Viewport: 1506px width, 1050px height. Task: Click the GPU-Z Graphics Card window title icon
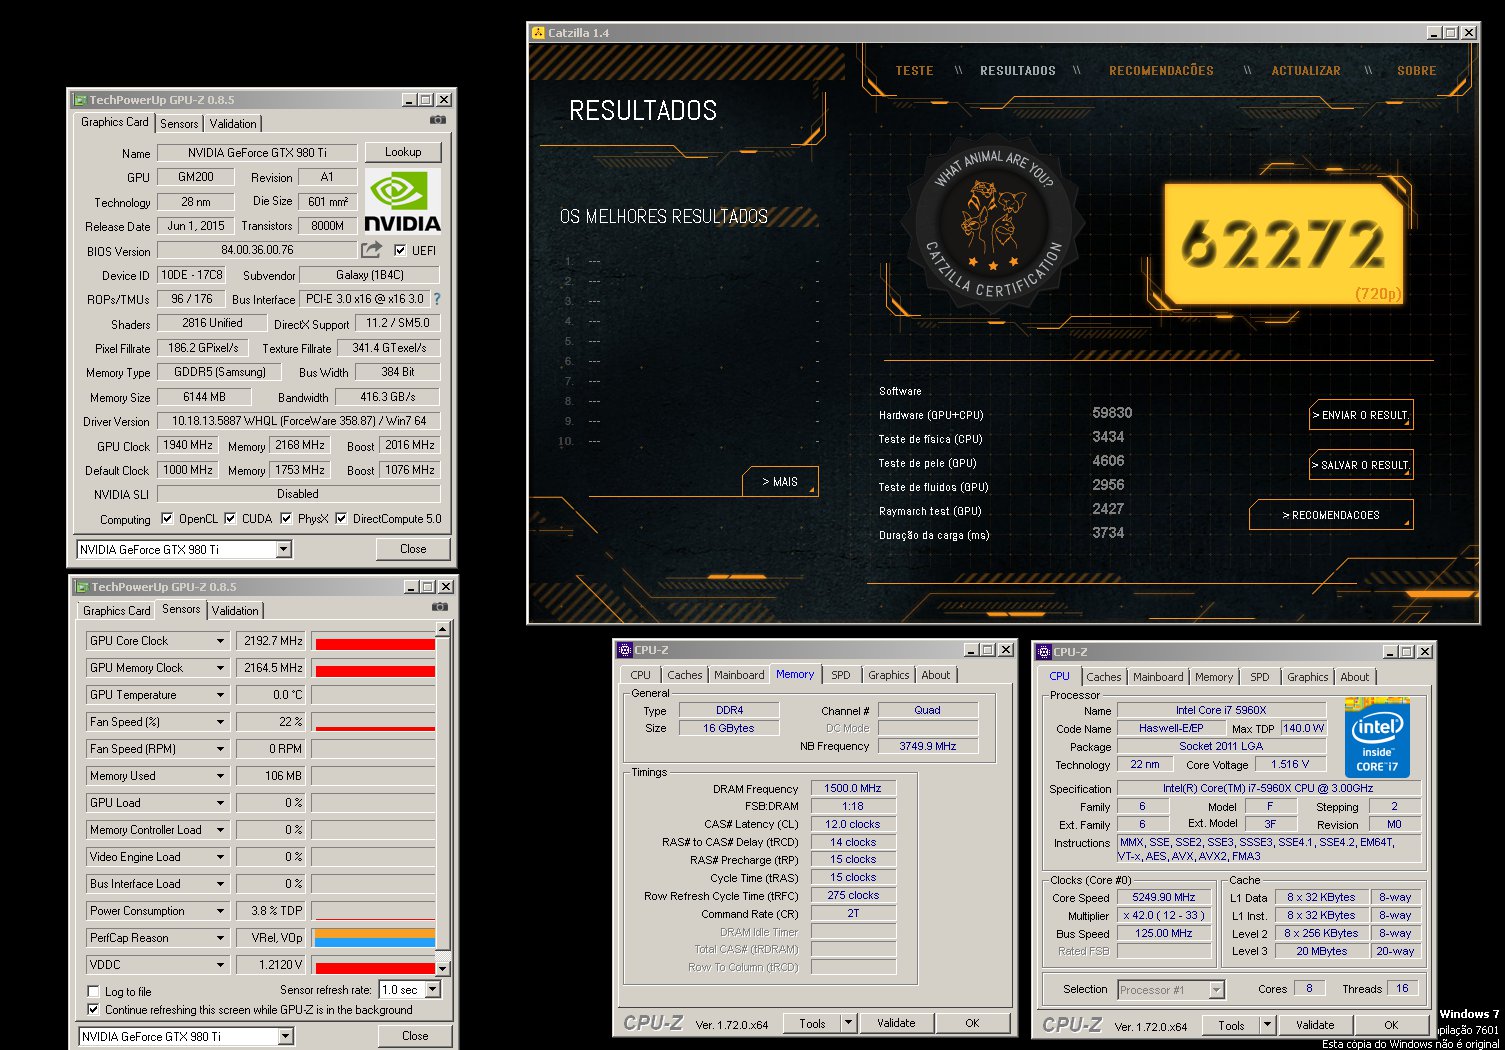pos(80,100)
